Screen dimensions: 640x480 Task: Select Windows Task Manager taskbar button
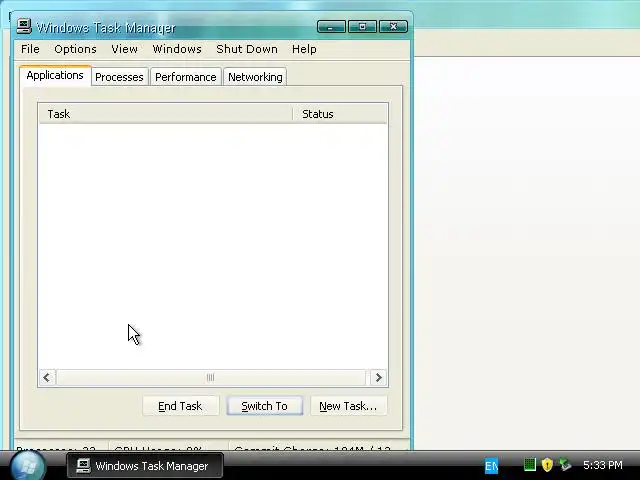pyautogui.click(x=145, y=465)
